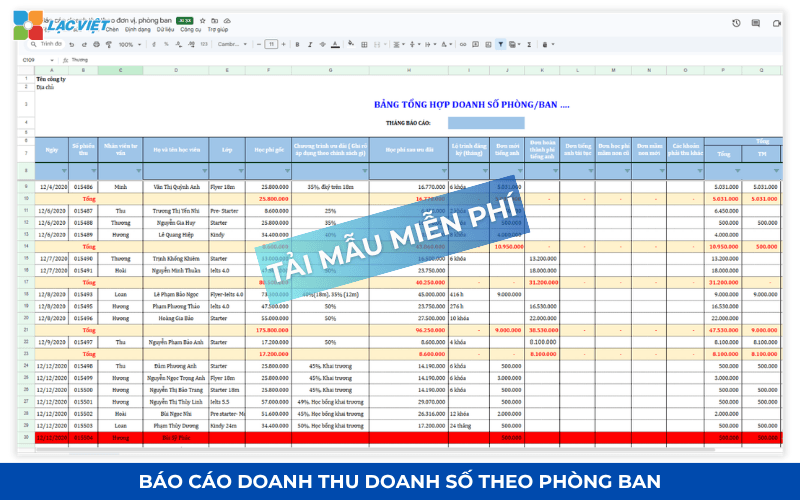This screenshot has width=800, height=500.
Task: Open the functions sigma menu
Action: click(x=529, y=44)
